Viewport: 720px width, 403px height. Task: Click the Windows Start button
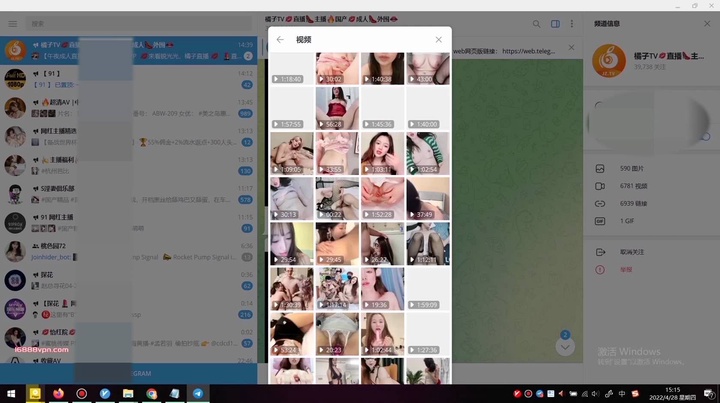coord(11,394)
